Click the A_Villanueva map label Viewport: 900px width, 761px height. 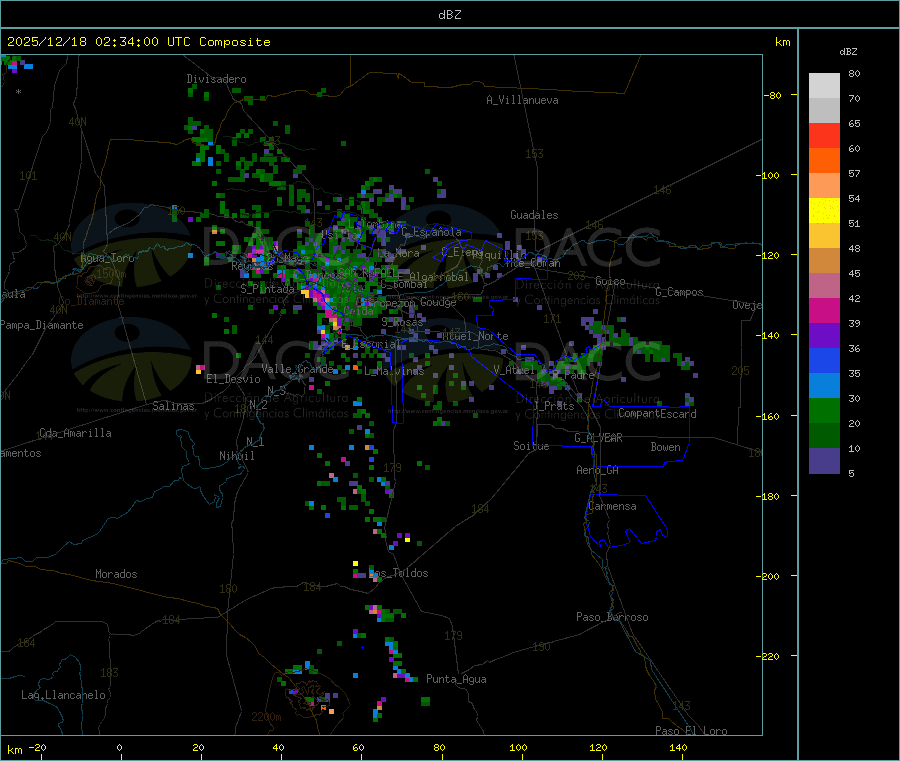click(522, 100)
